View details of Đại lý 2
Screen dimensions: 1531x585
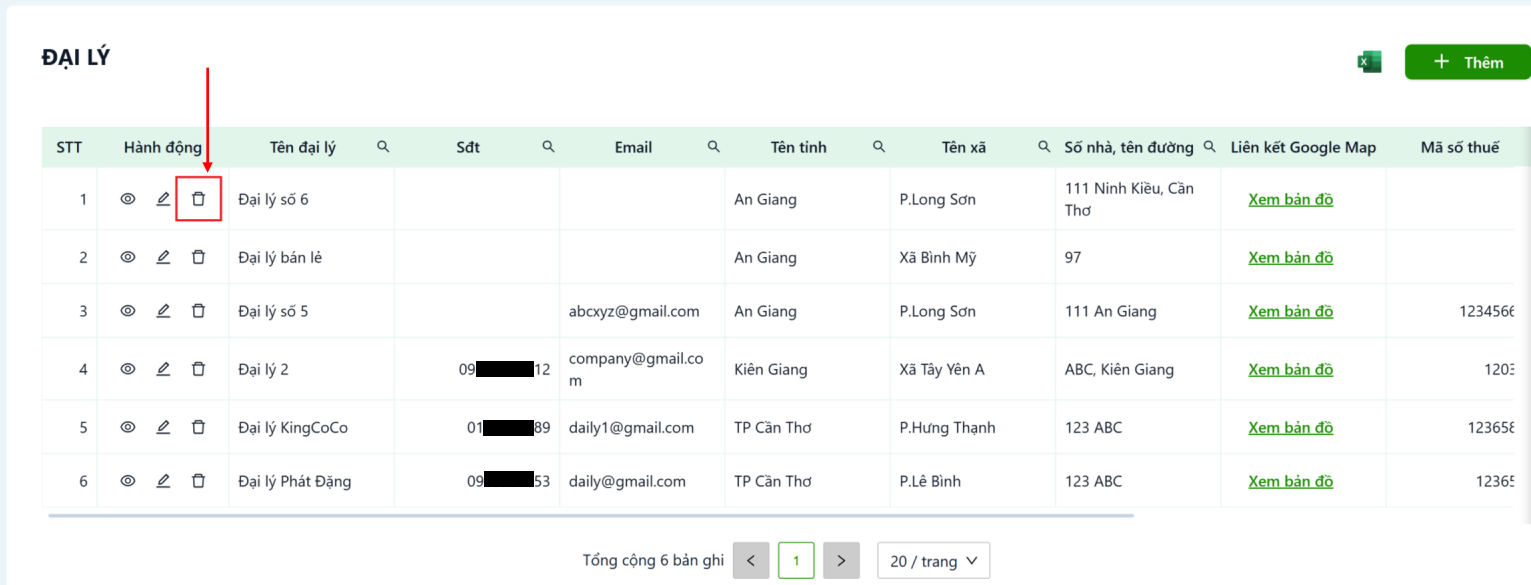128,369
